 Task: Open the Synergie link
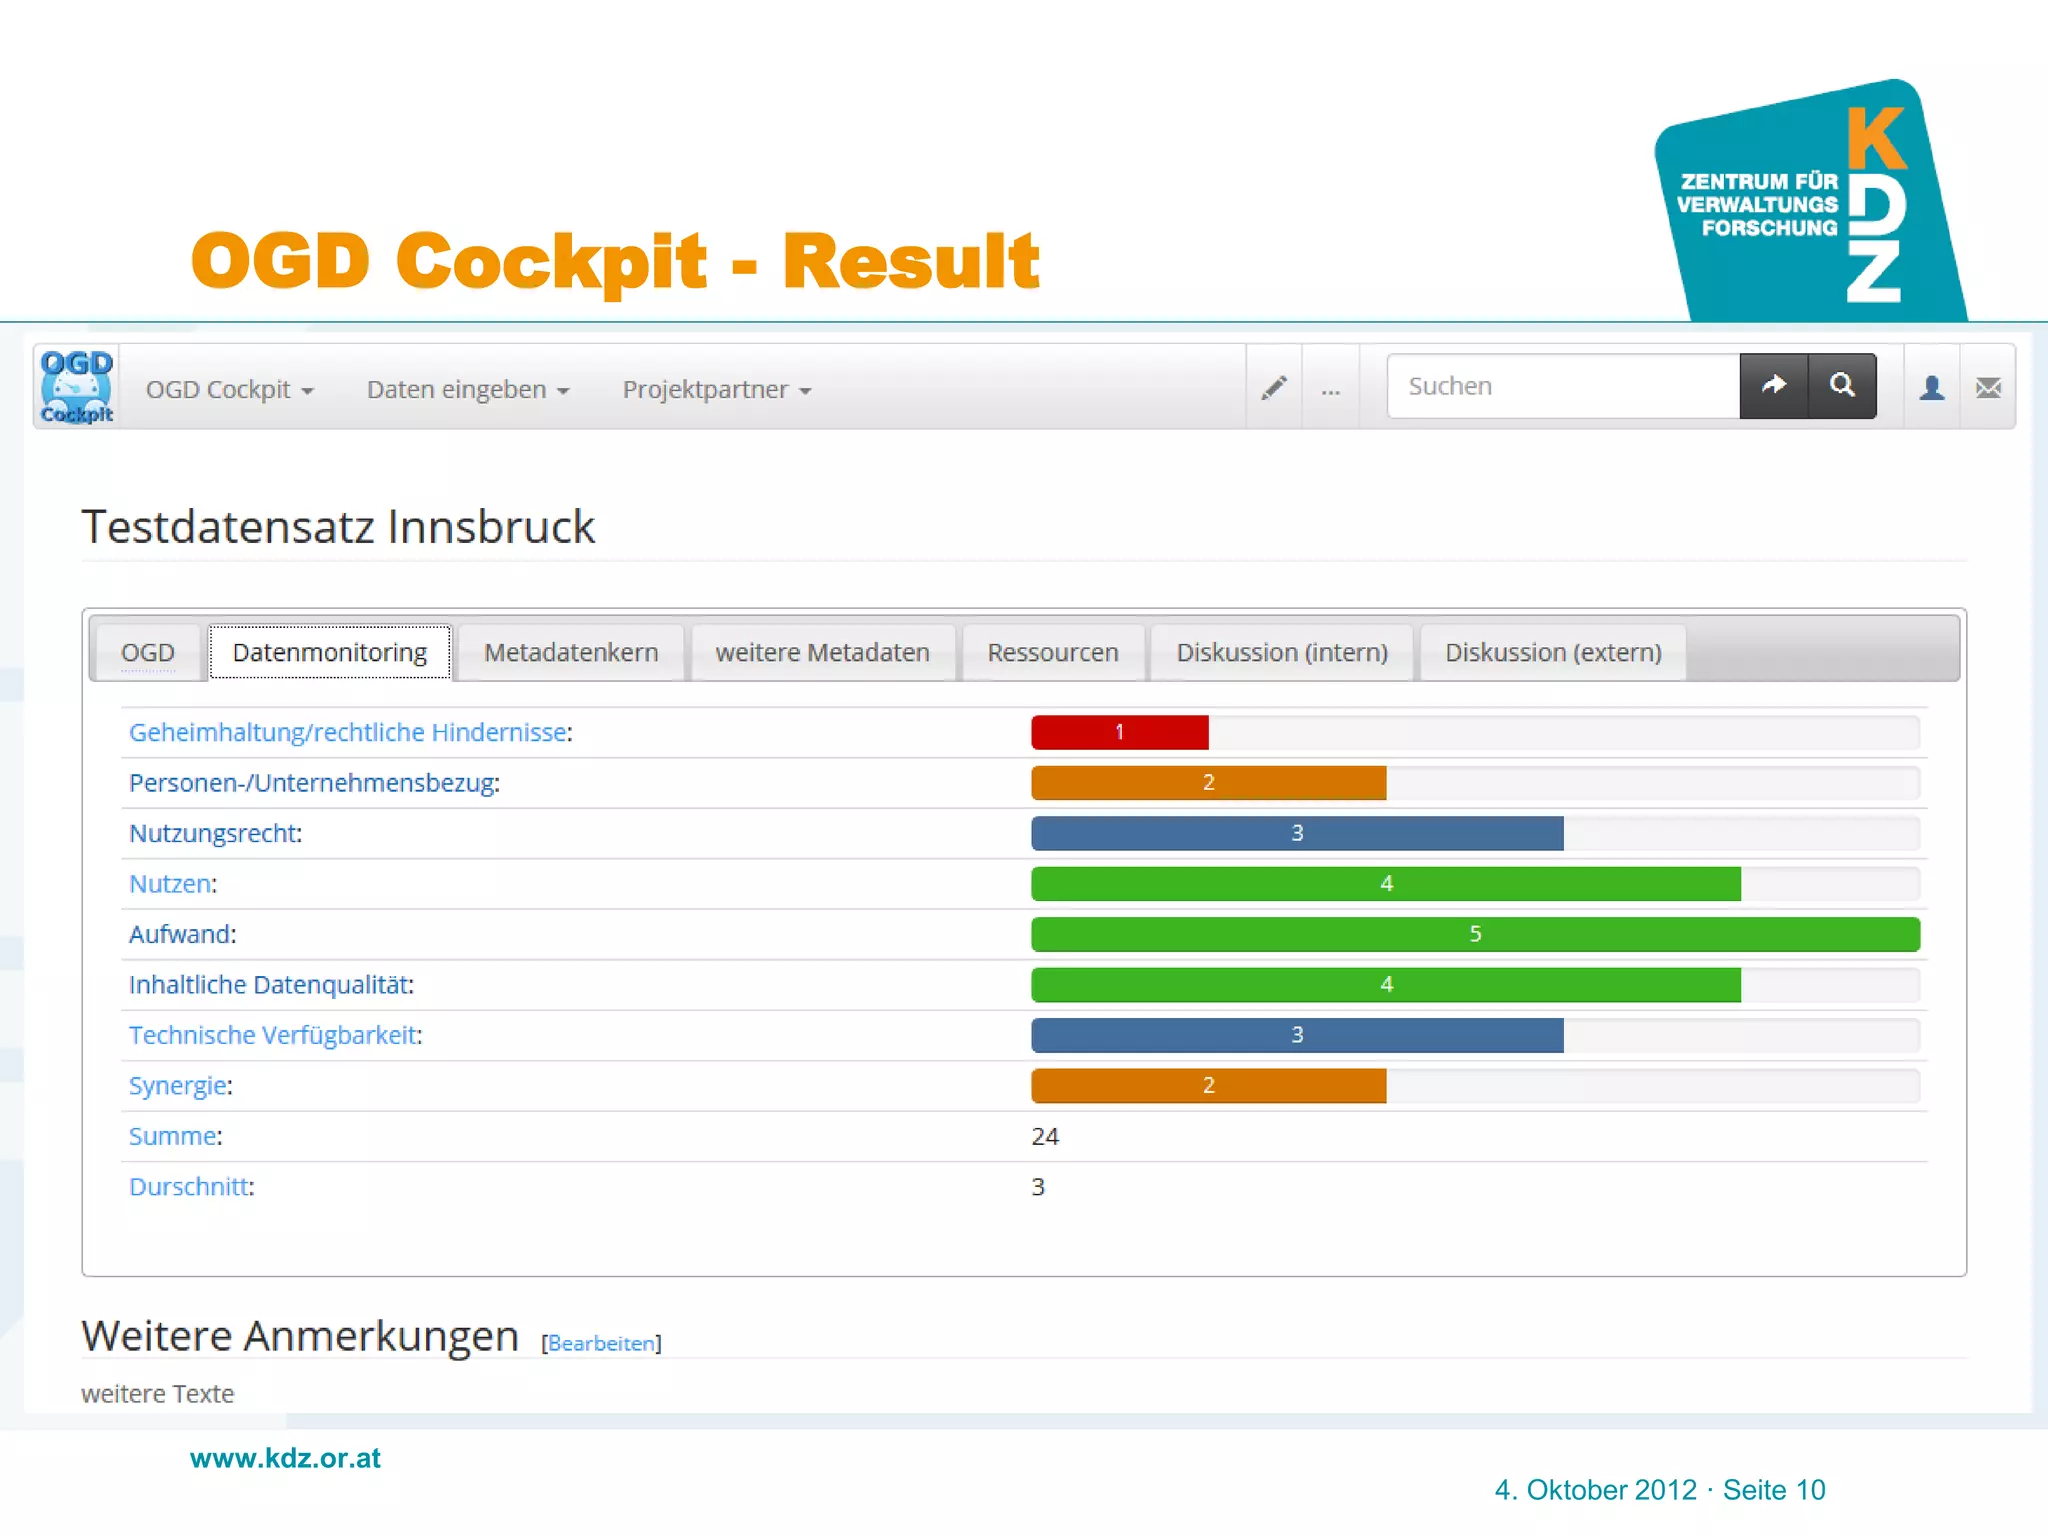178,1086
